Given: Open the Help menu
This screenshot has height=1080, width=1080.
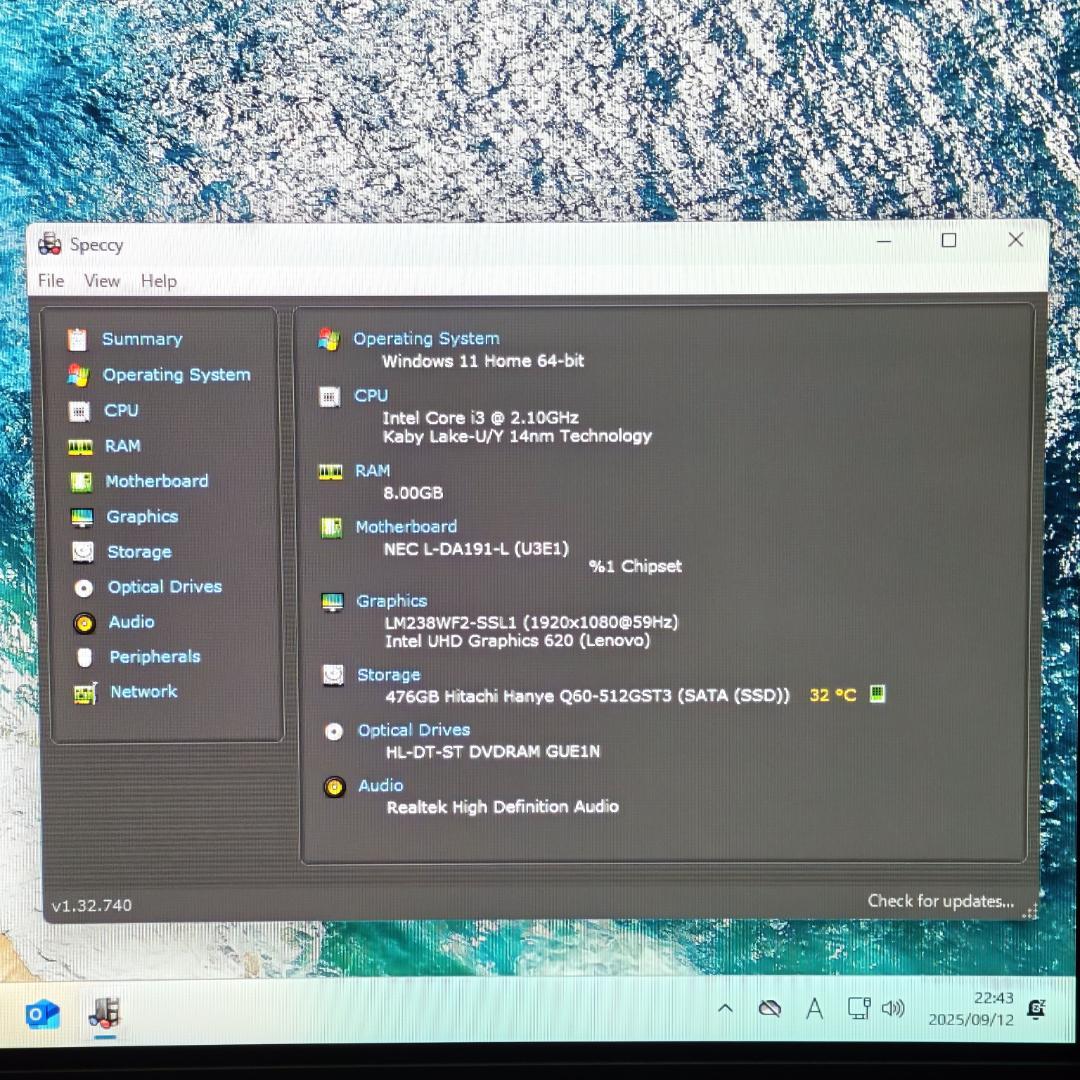Looking at the screenshot, I should pyautogui.click(x=158, y=281).
